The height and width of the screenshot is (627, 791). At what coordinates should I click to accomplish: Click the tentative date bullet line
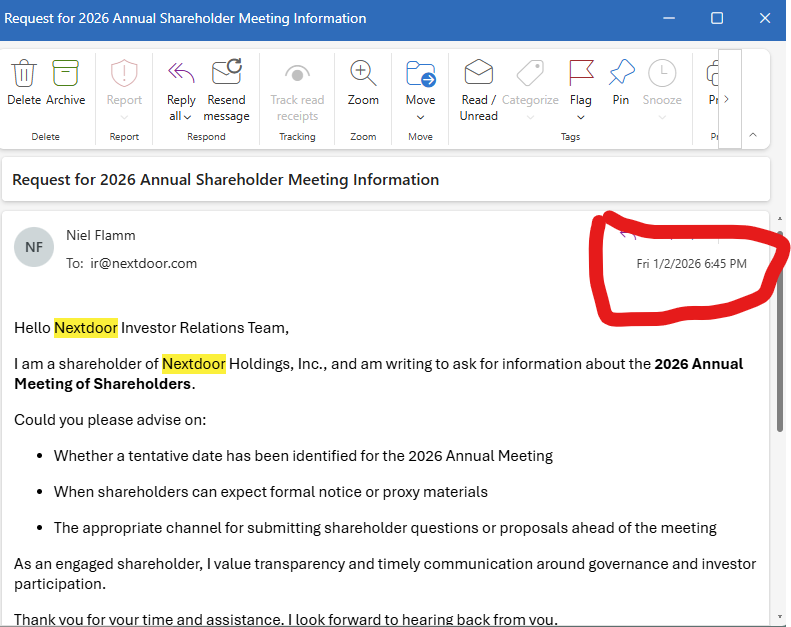click(x=303, y=456)
